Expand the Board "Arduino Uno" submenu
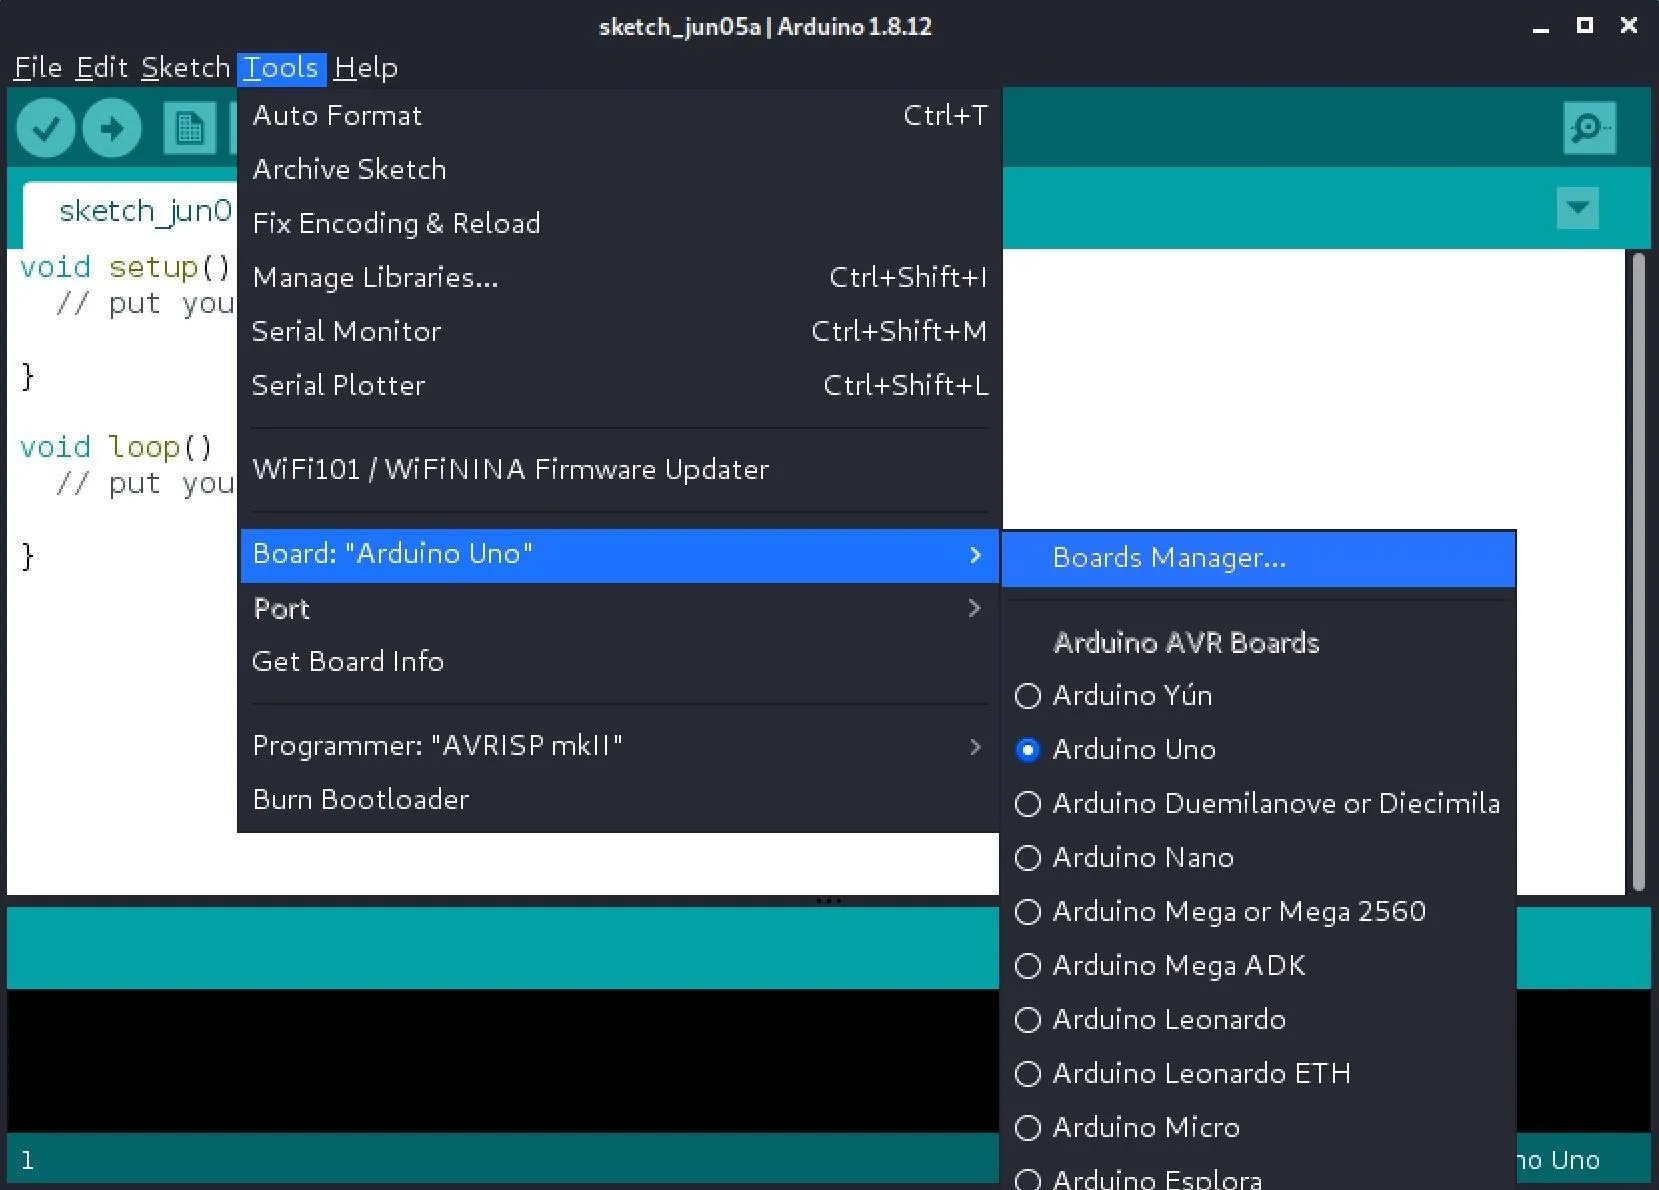The image size is (1659, 1190). point(620,555)
